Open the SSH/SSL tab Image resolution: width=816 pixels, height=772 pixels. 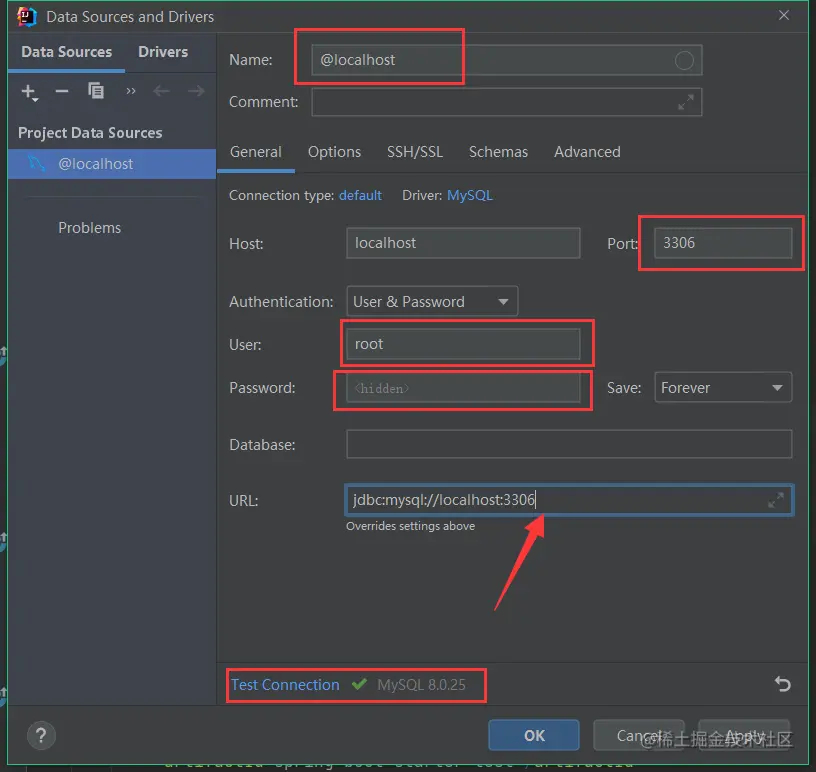415,152
